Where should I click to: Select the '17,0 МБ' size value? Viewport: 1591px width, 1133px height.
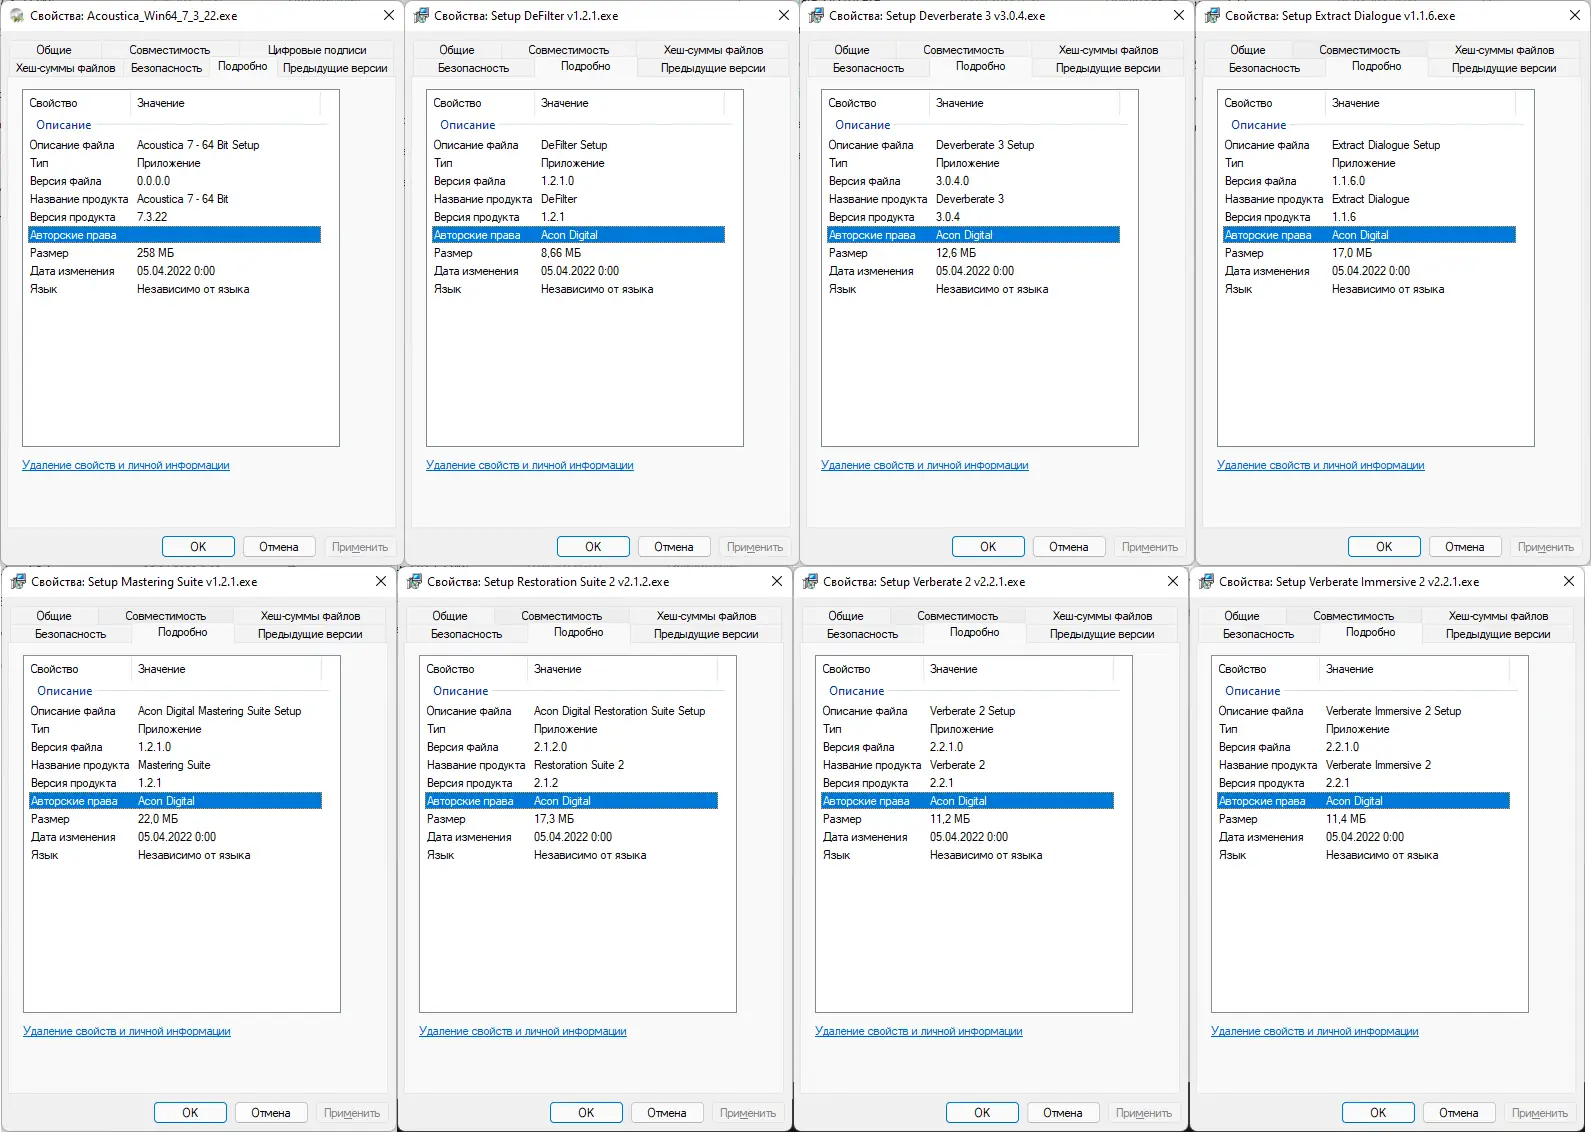1352,253
